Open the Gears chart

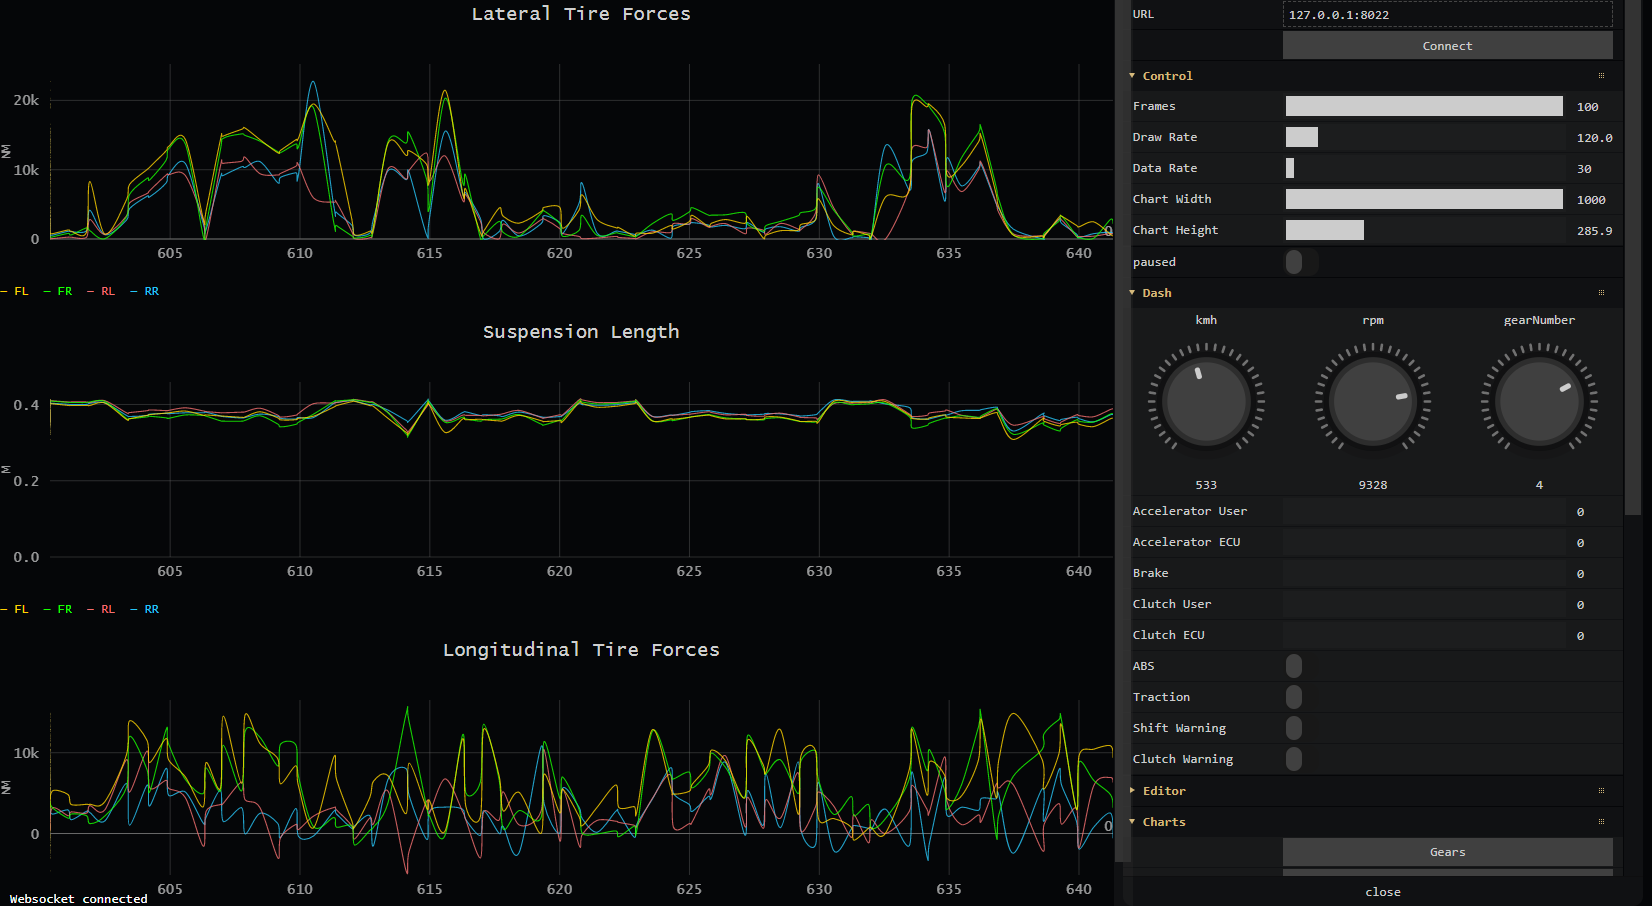pos(1447,851)
